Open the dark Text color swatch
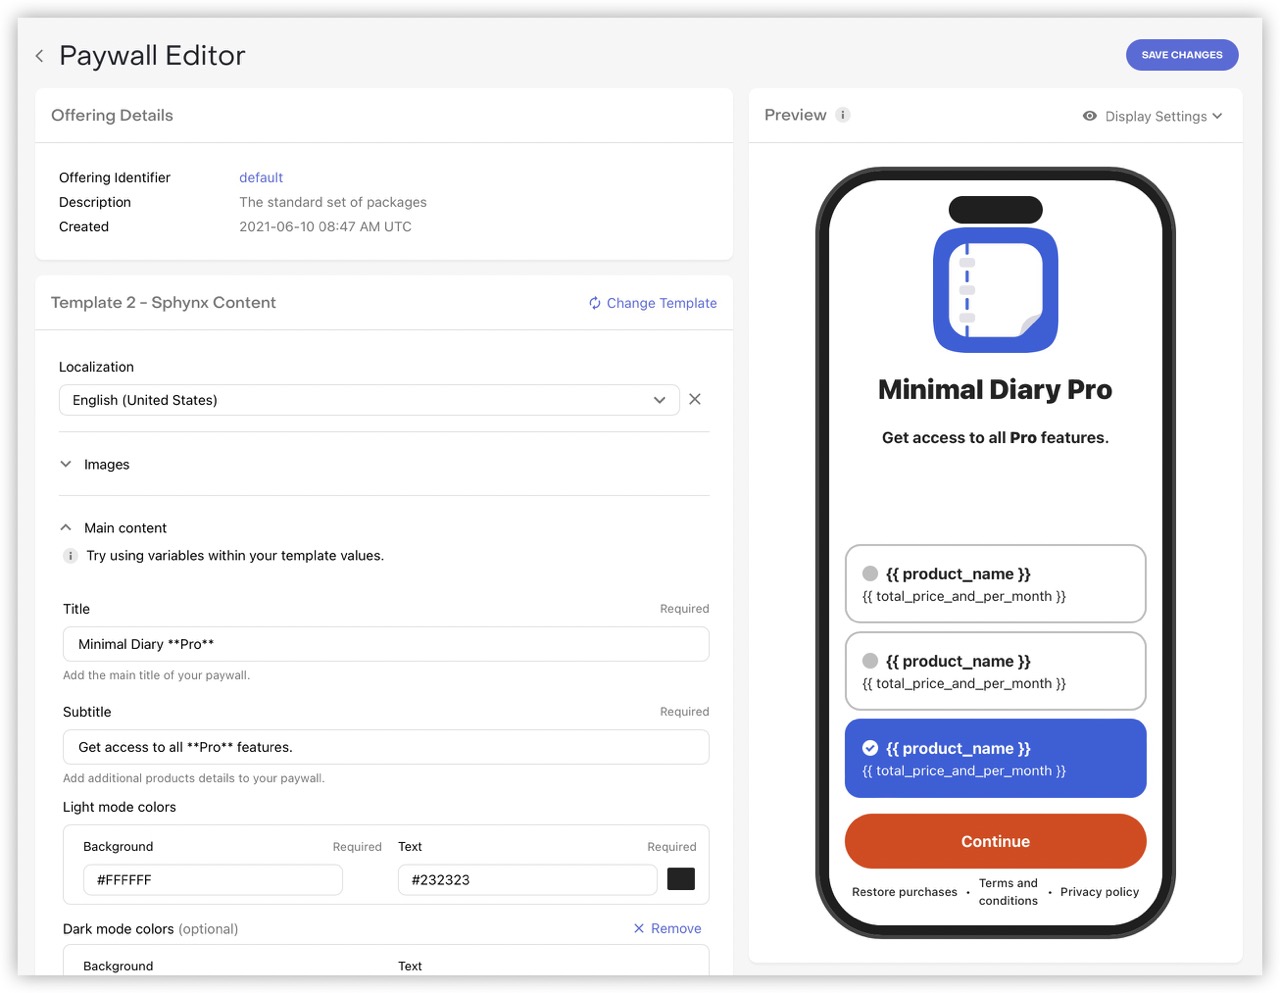 click(681, 879)
